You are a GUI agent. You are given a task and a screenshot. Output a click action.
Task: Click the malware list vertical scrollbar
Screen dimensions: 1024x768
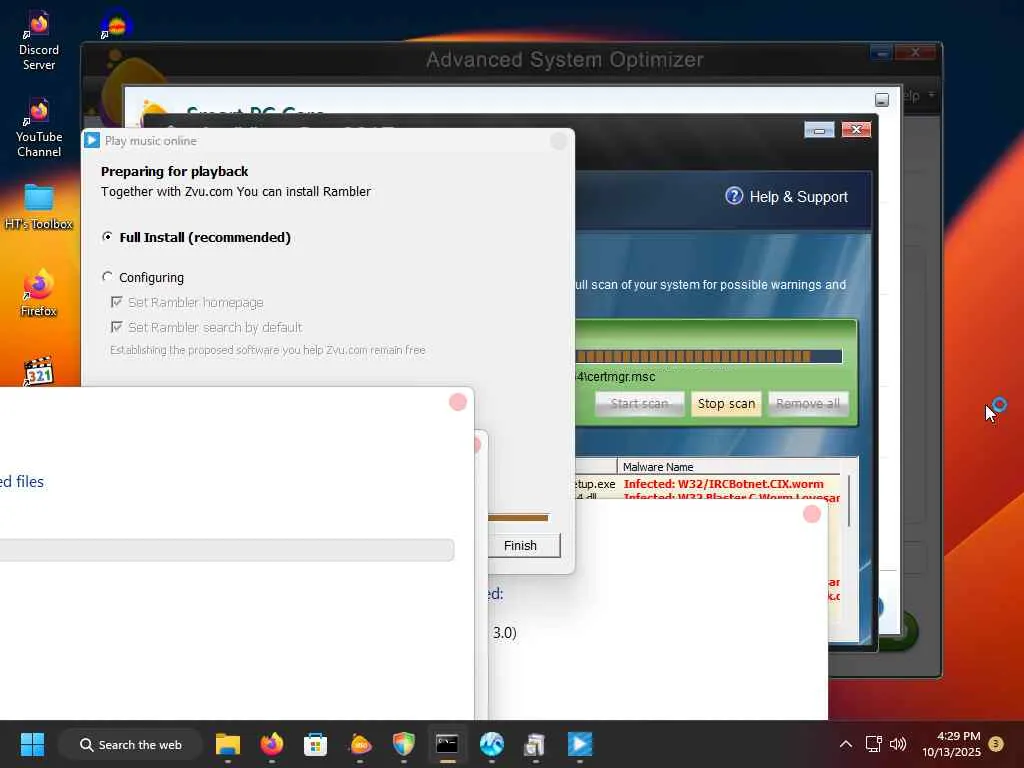click(849, 500)
